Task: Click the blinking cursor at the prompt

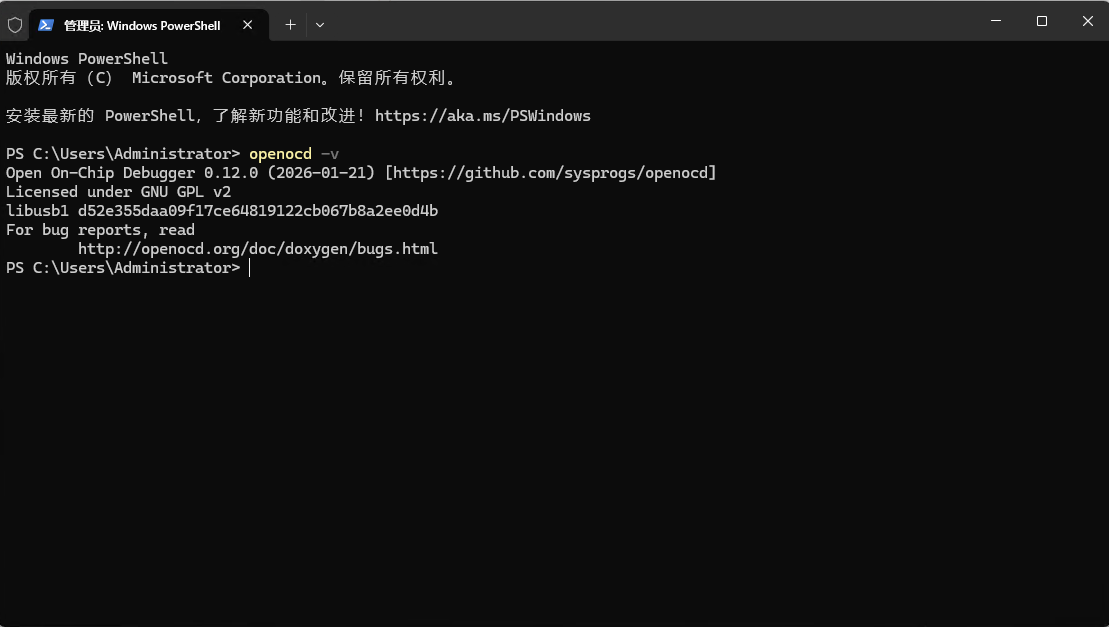Action: 250,267
